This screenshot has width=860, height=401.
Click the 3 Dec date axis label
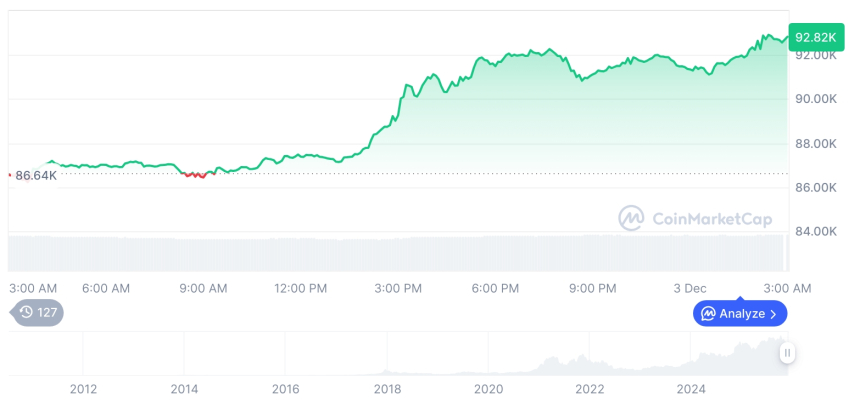tap(689, 288)
